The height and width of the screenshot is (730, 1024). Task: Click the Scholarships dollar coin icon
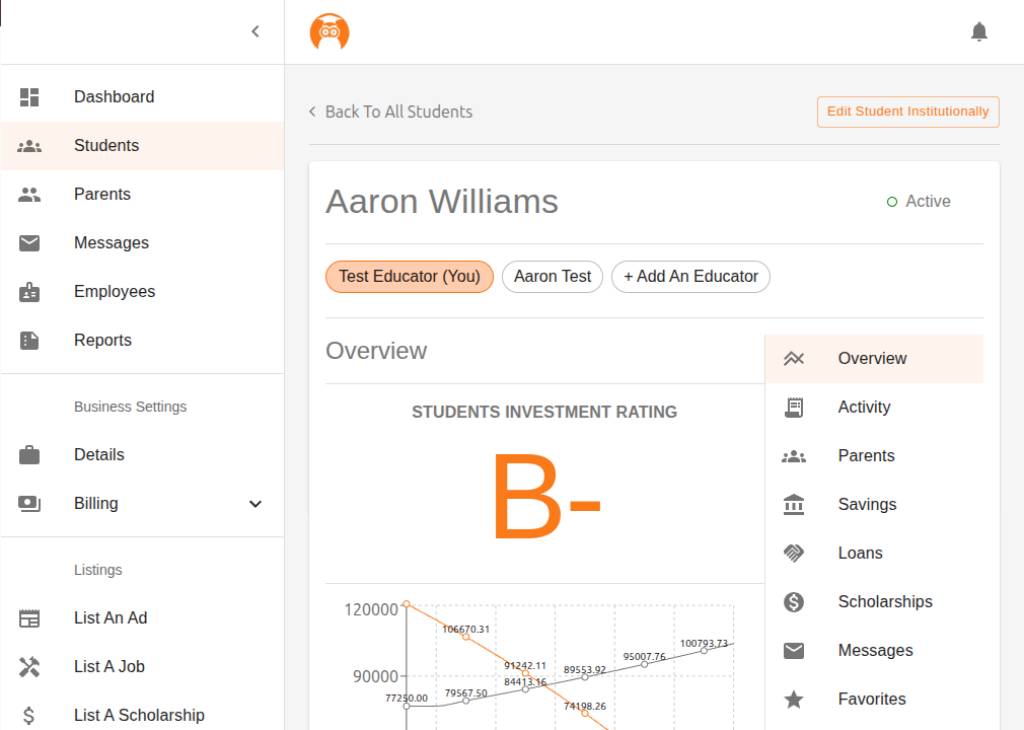[x=794, y=602]
